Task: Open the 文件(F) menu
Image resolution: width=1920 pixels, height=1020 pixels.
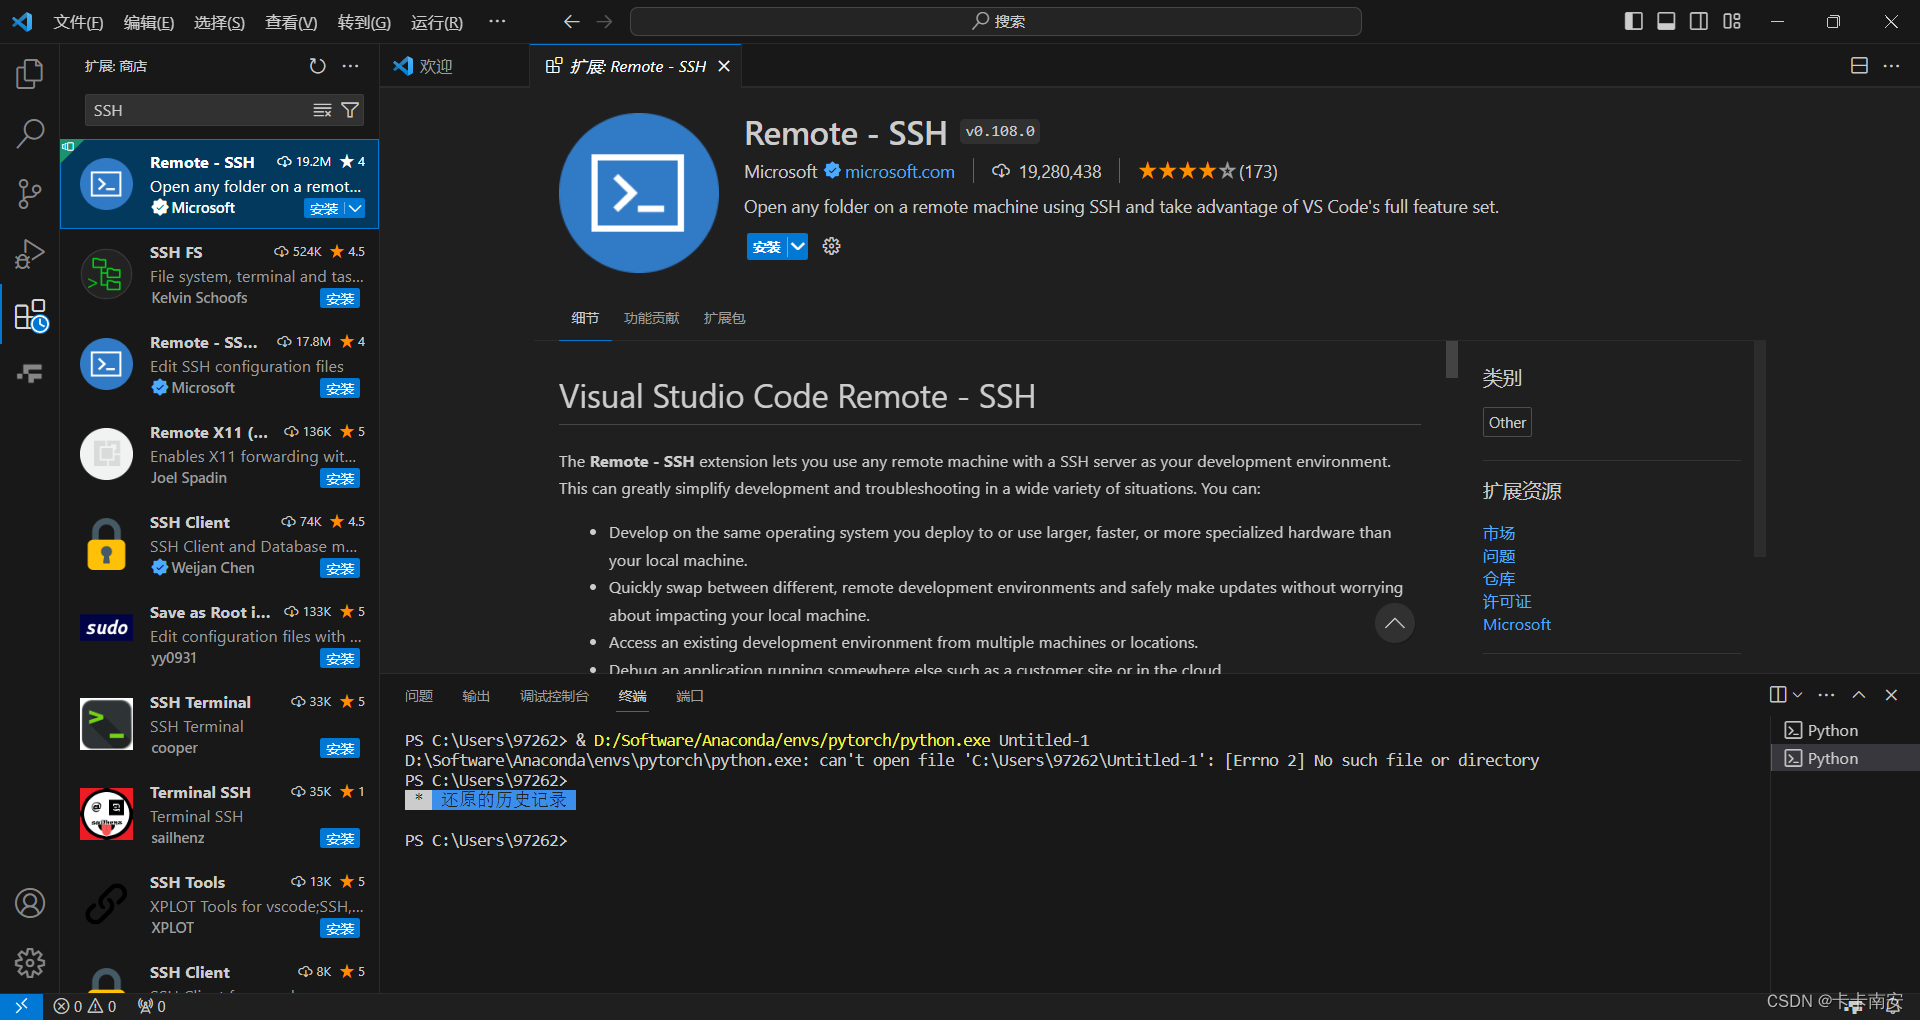Action: (x=78, y=22)
